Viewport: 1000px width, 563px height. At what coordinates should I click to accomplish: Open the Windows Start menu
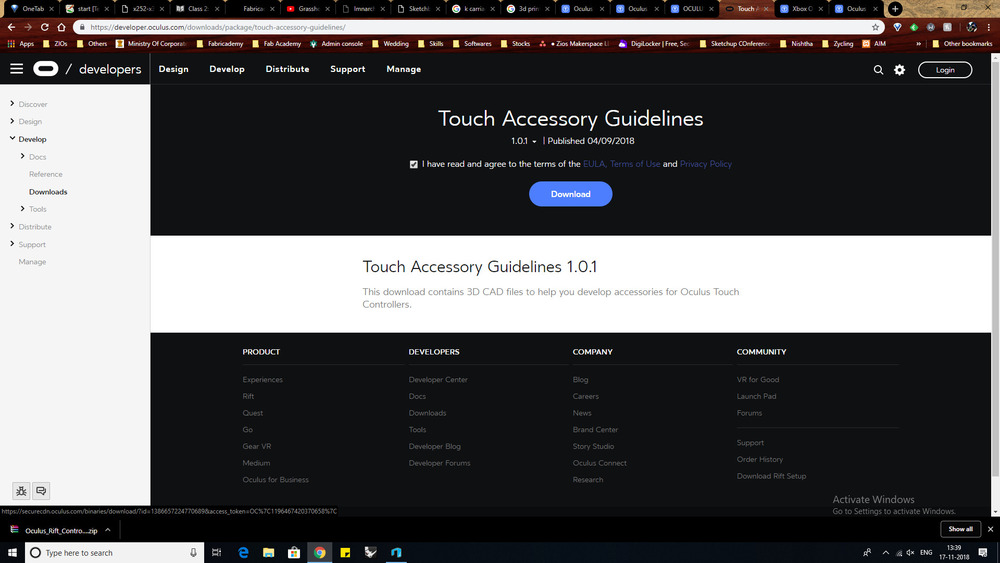(x=12, y=553)
